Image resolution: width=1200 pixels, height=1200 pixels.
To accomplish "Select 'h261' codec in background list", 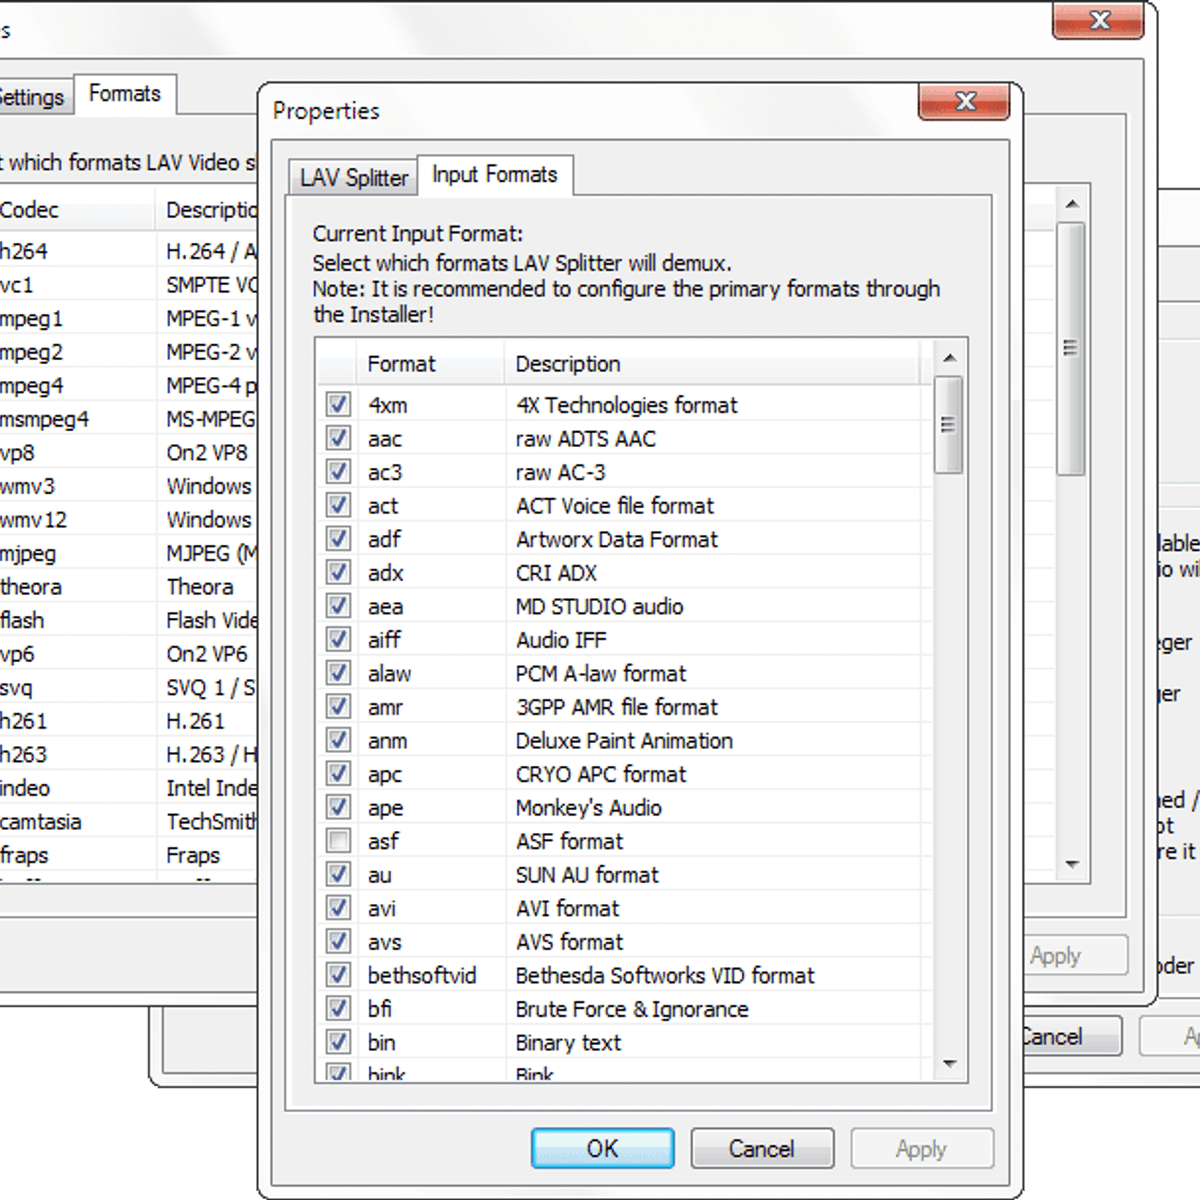I will [x=24, y=721].
